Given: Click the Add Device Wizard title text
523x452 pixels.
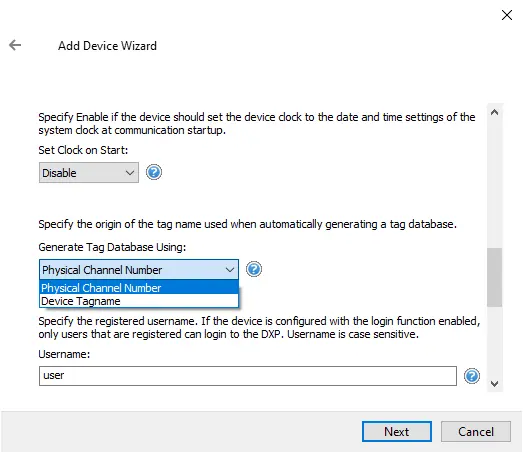Looking at the screenshot, I should (107, 46).
